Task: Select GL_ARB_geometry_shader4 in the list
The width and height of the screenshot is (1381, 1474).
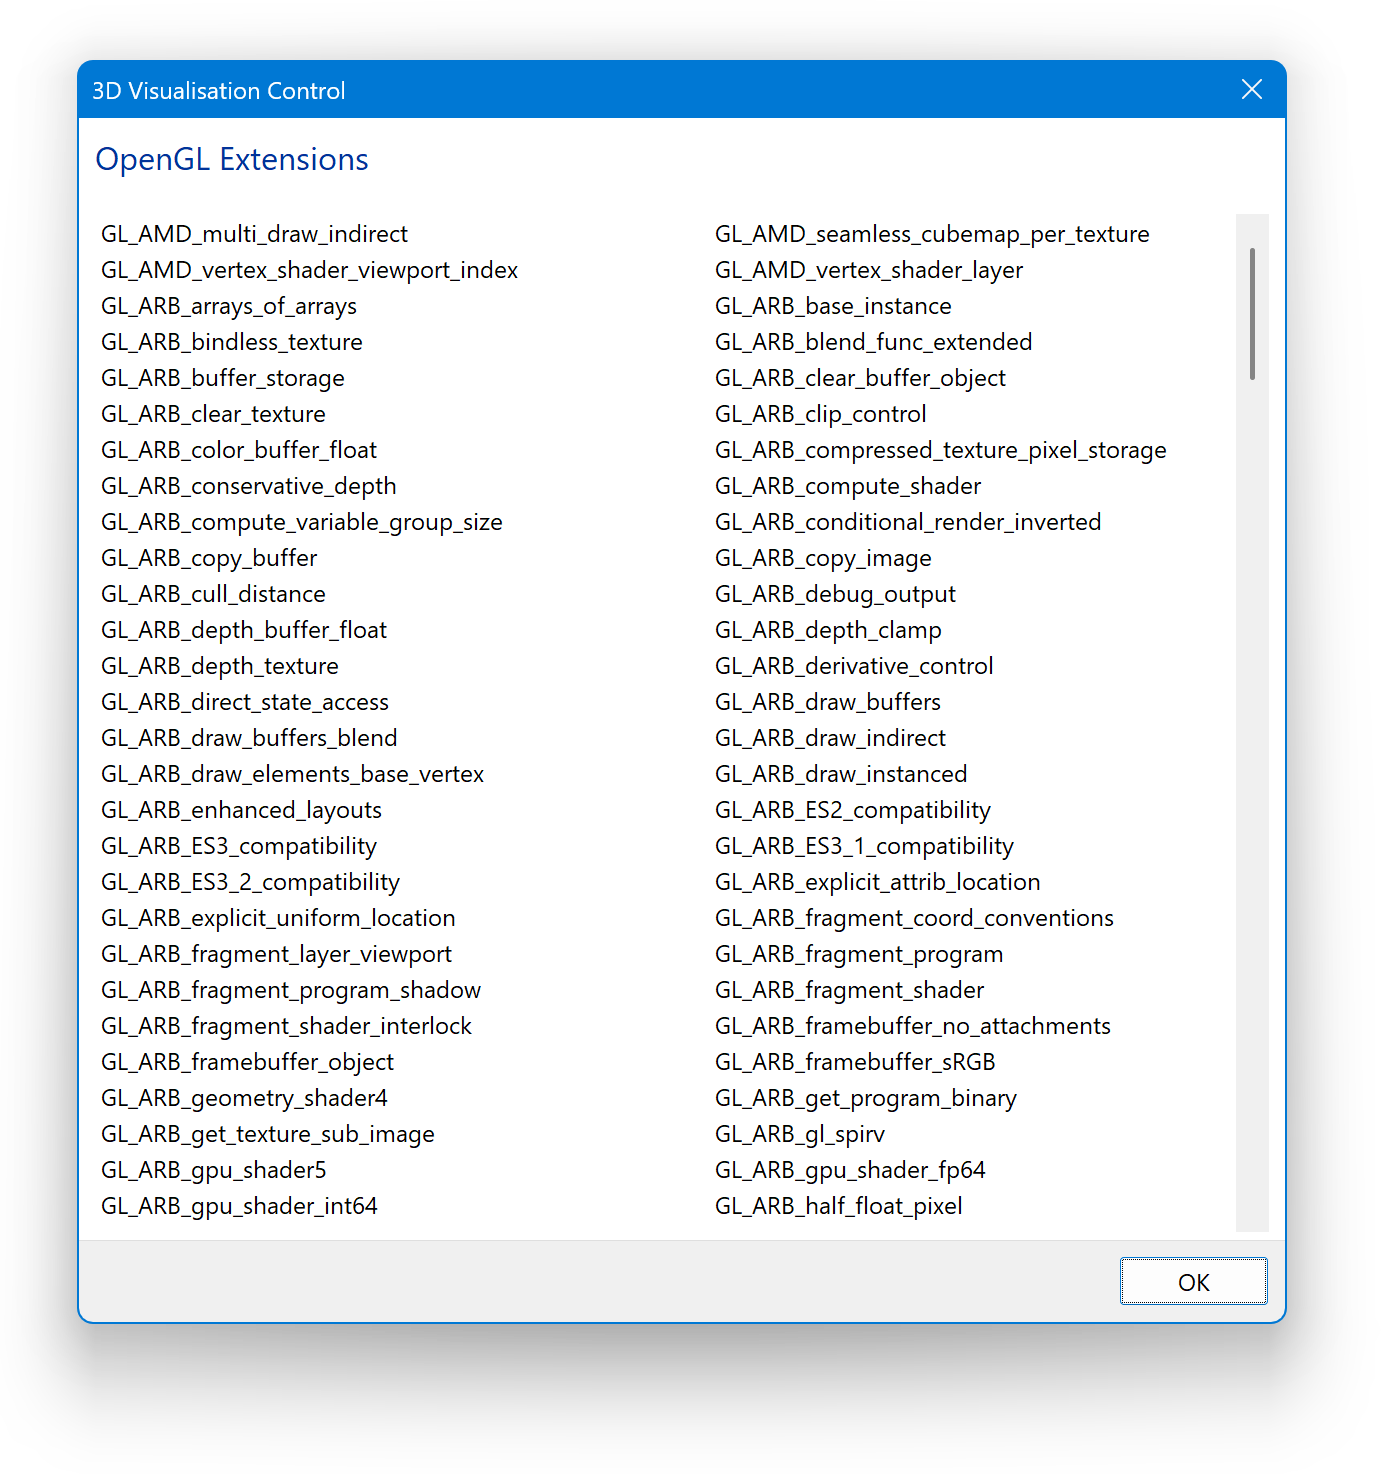Action: [x=244, y=1098]
